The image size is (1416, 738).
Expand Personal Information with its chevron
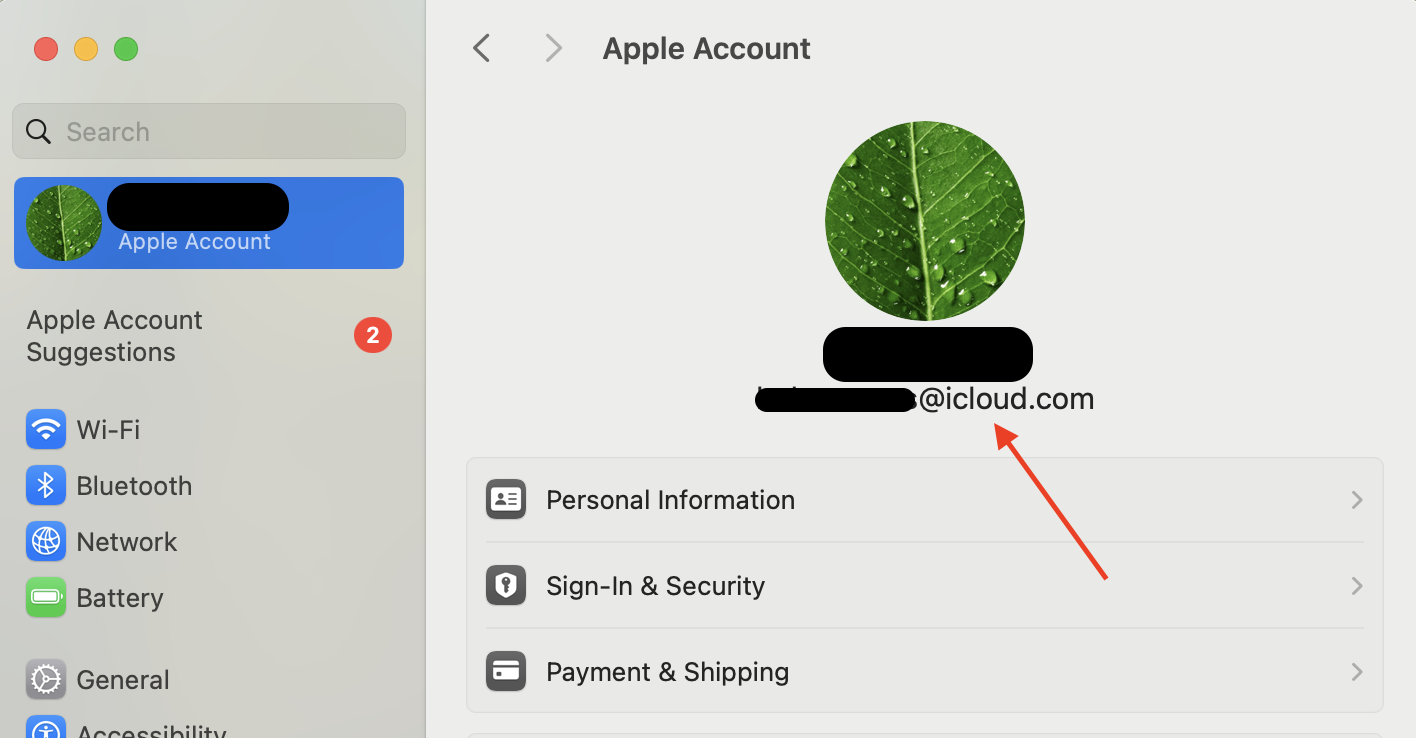point(1357,499)
